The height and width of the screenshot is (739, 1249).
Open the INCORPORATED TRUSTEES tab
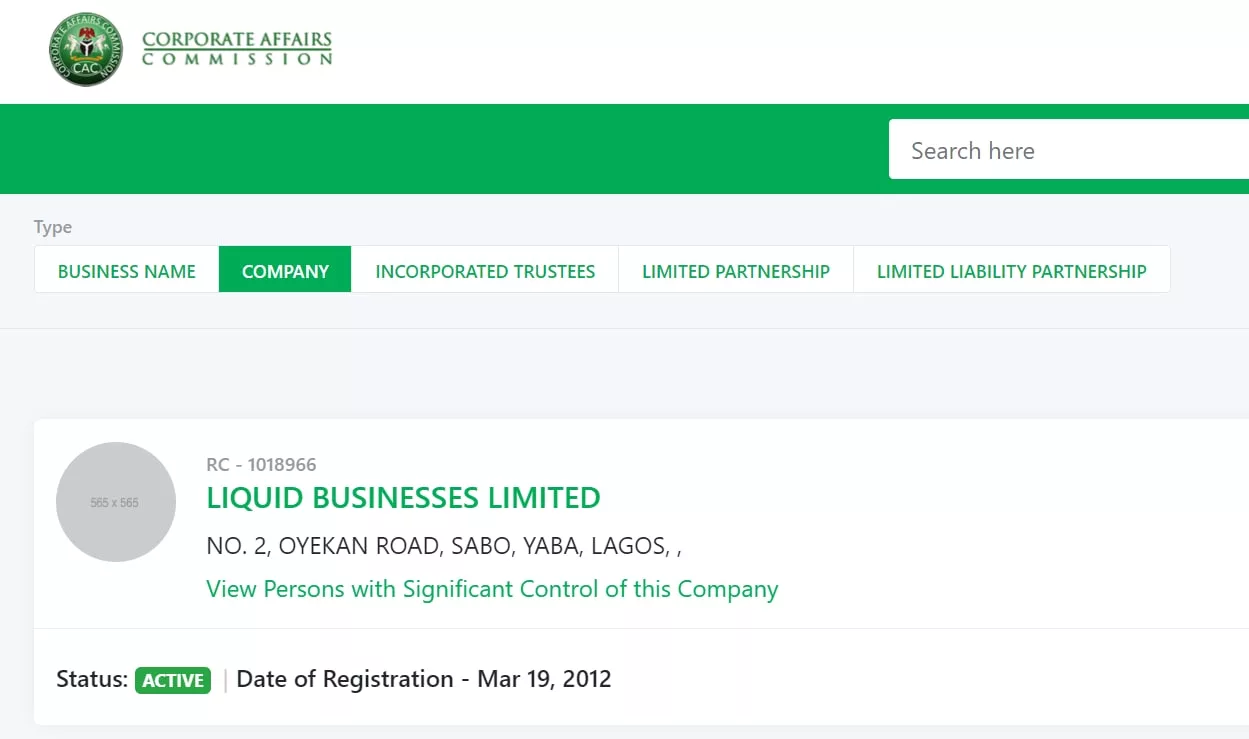pyautogui.click(x=485, y=271)
